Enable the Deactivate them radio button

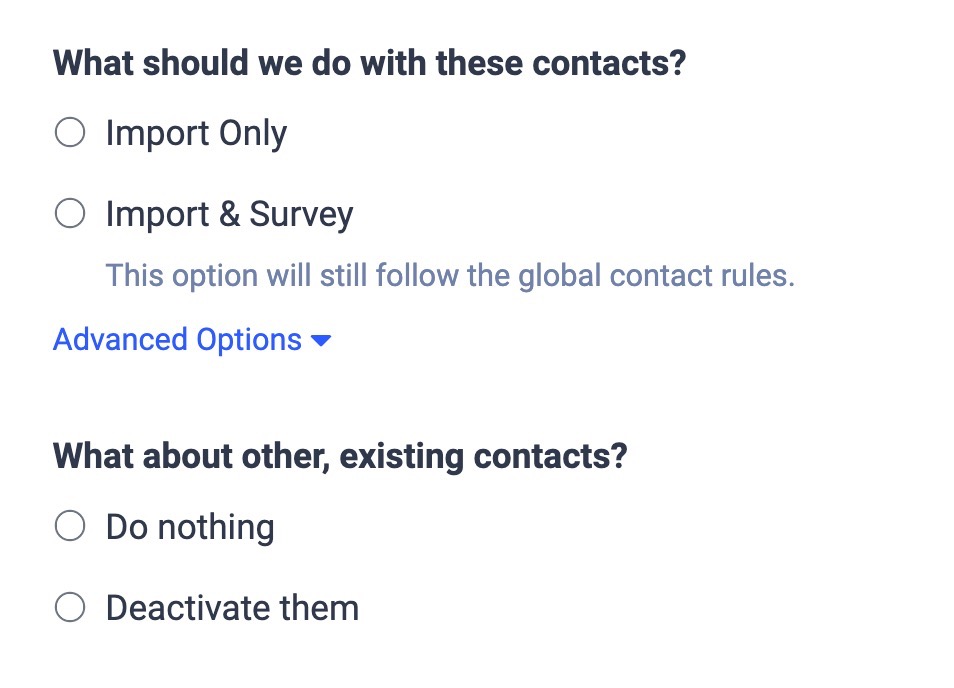click(x=70, y=607)
